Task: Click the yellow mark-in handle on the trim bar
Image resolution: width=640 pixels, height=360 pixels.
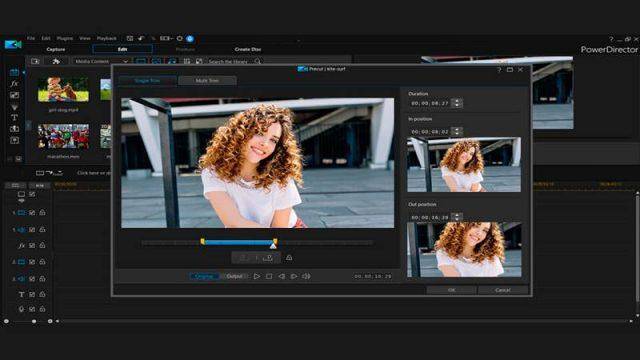Action: [202, 242]
